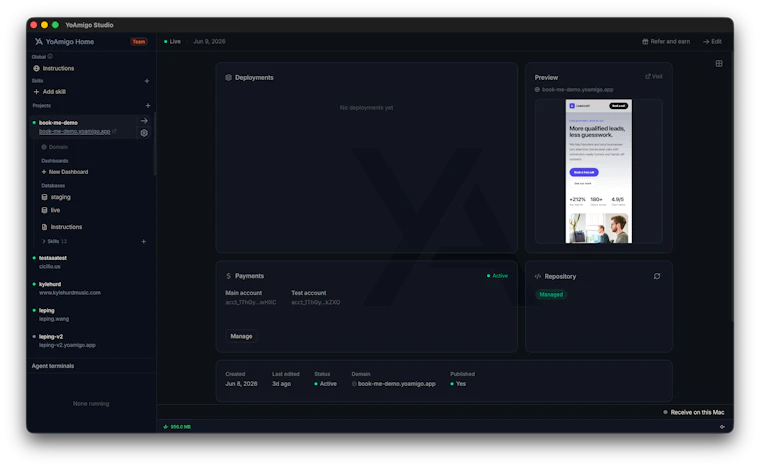Click the Jun 9, 2026 date
Screen dimensions: 760x468
click(x=209, y=42)
